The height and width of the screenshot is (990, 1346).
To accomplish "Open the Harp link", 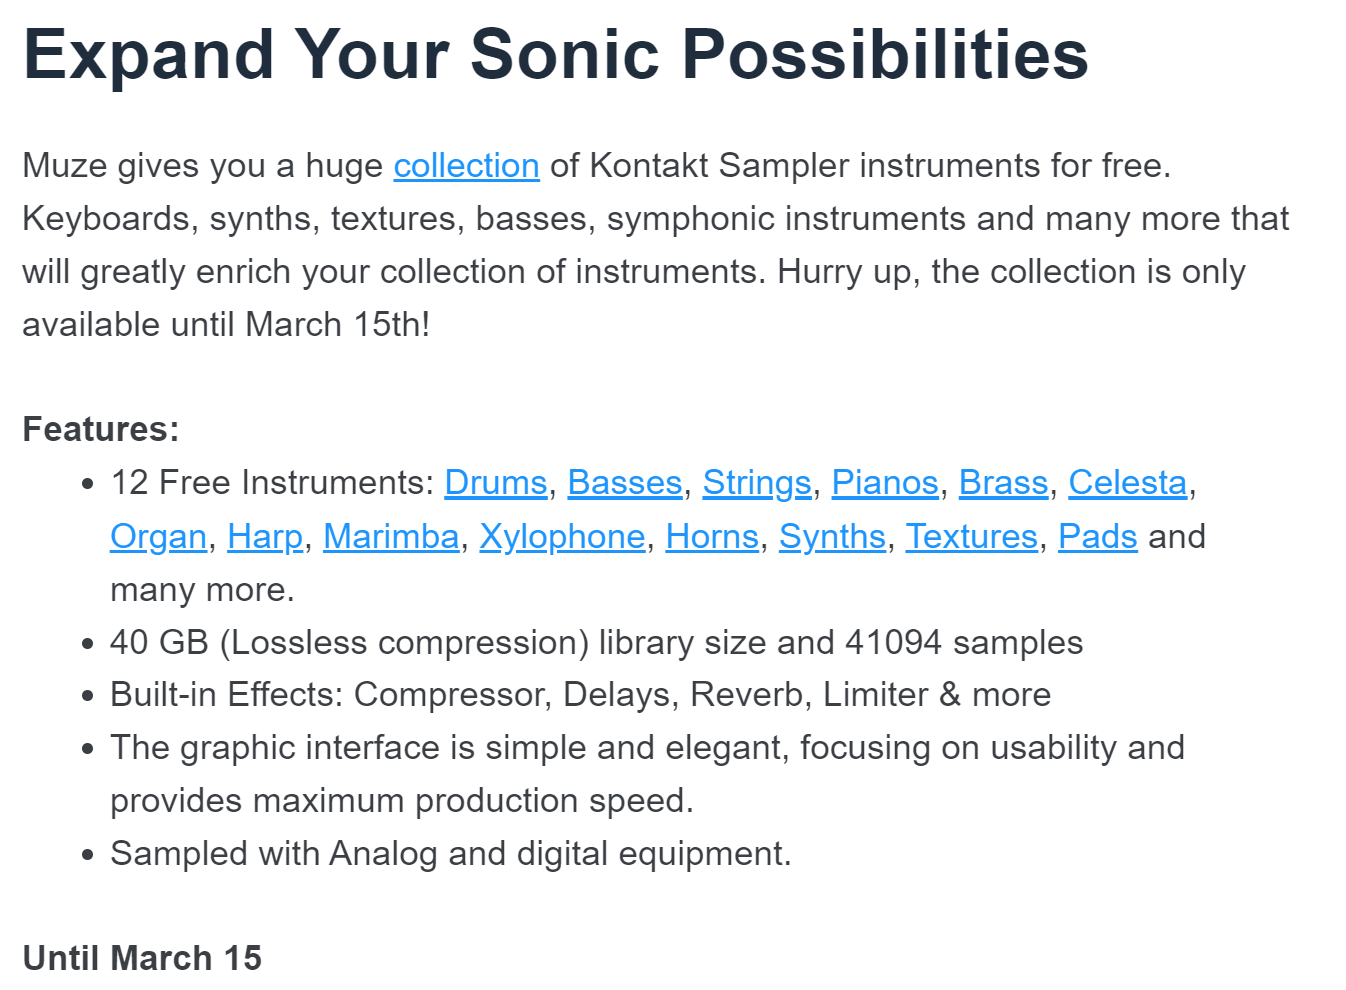I will tap(265, 537).
